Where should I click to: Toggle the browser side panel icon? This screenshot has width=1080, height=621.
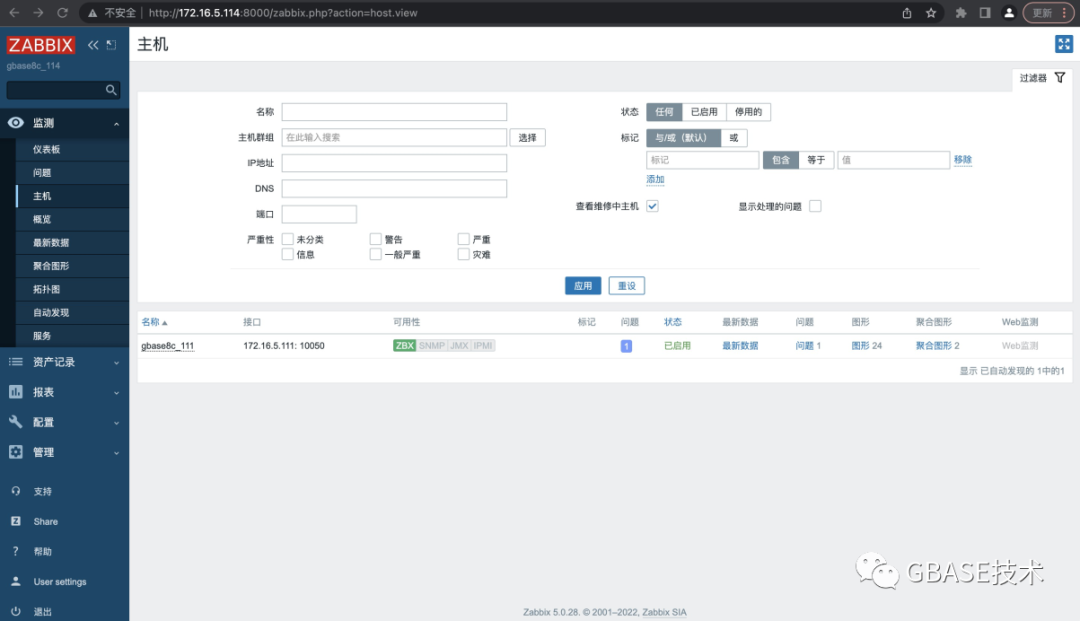point(985,13)
